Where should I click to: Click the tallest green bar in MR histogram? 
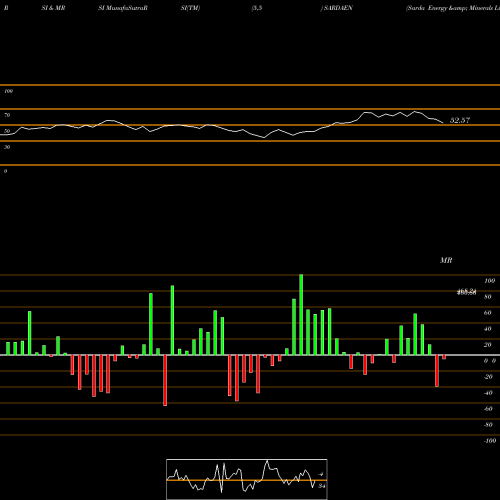click(301, 315)
